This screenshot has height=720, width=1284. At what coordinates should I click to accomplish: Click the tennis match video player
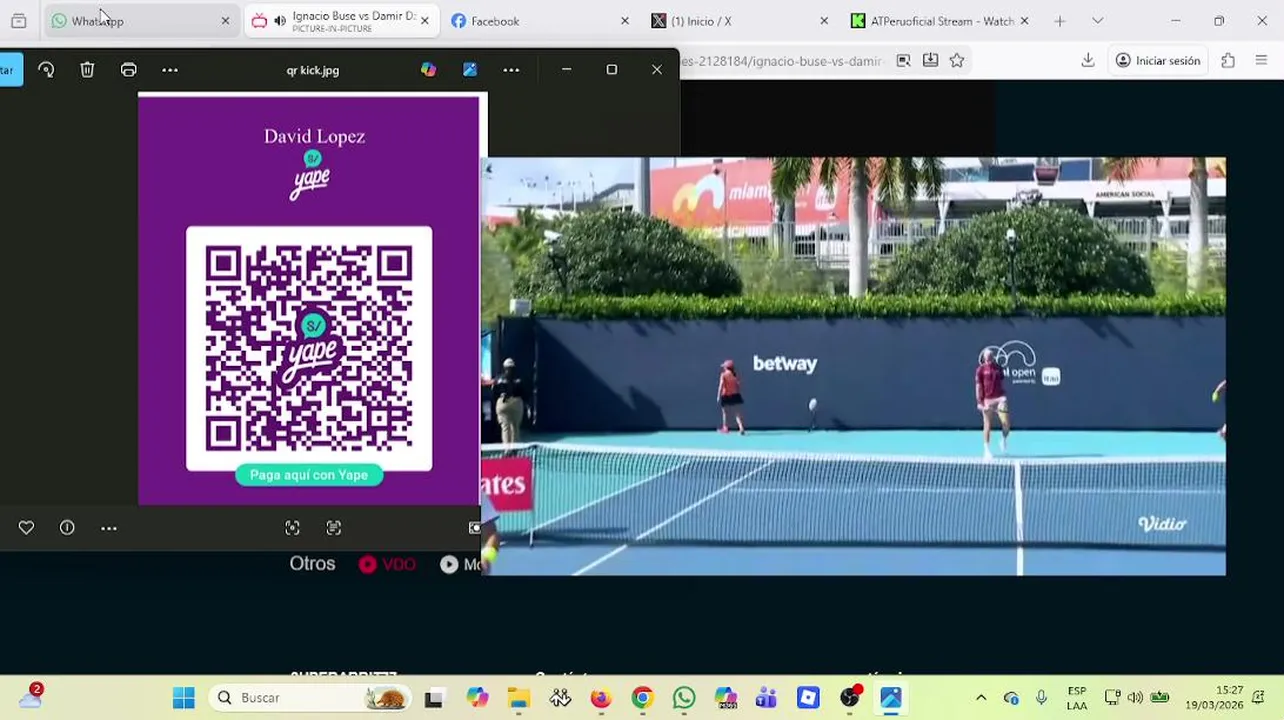click(x=853, y=366)
